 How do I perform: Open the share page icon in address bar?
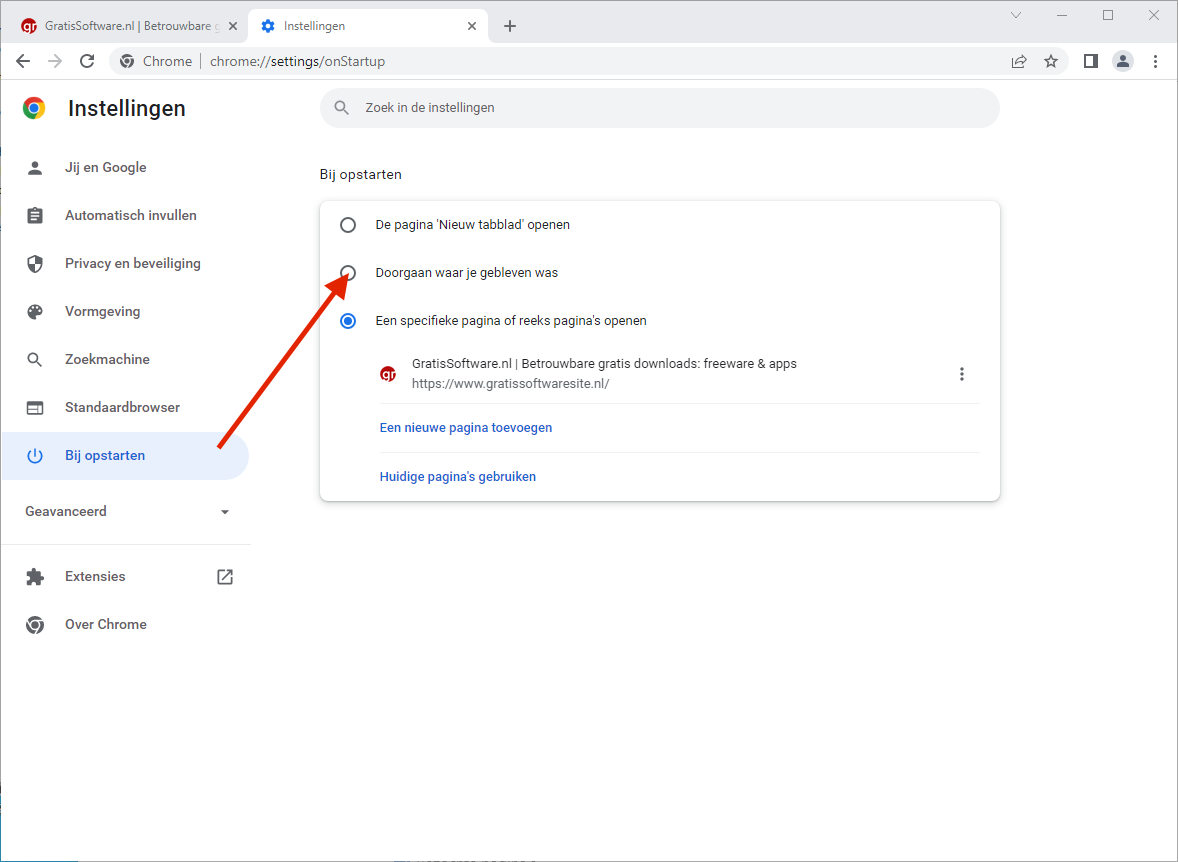[x=1019, y=61]
